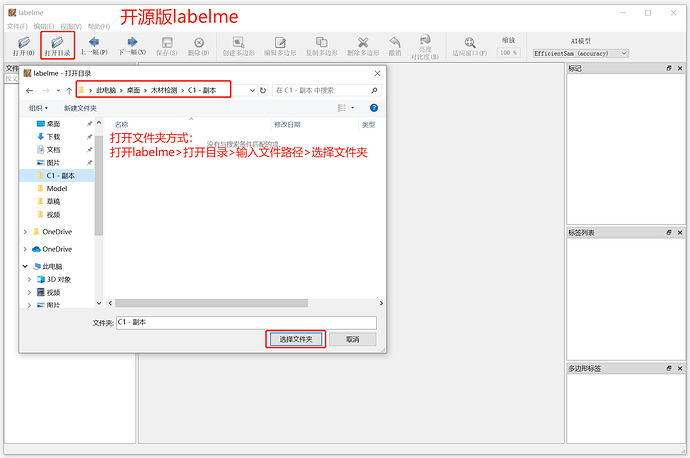This screenshot has width=690, height=458.
Task: Close the 标记 panel
Action: click(680, 68)
